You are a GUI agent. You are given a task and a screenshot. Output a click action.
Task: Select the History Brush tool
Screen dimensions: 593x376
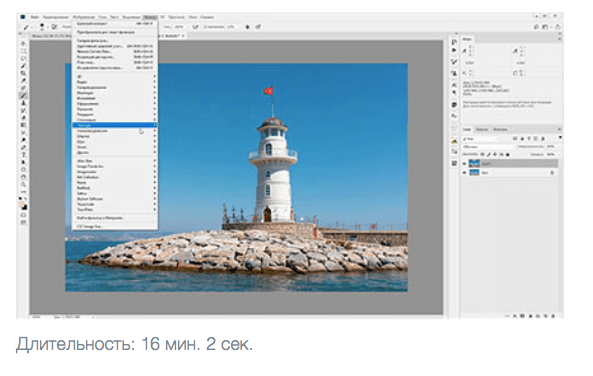coord(23,110)
